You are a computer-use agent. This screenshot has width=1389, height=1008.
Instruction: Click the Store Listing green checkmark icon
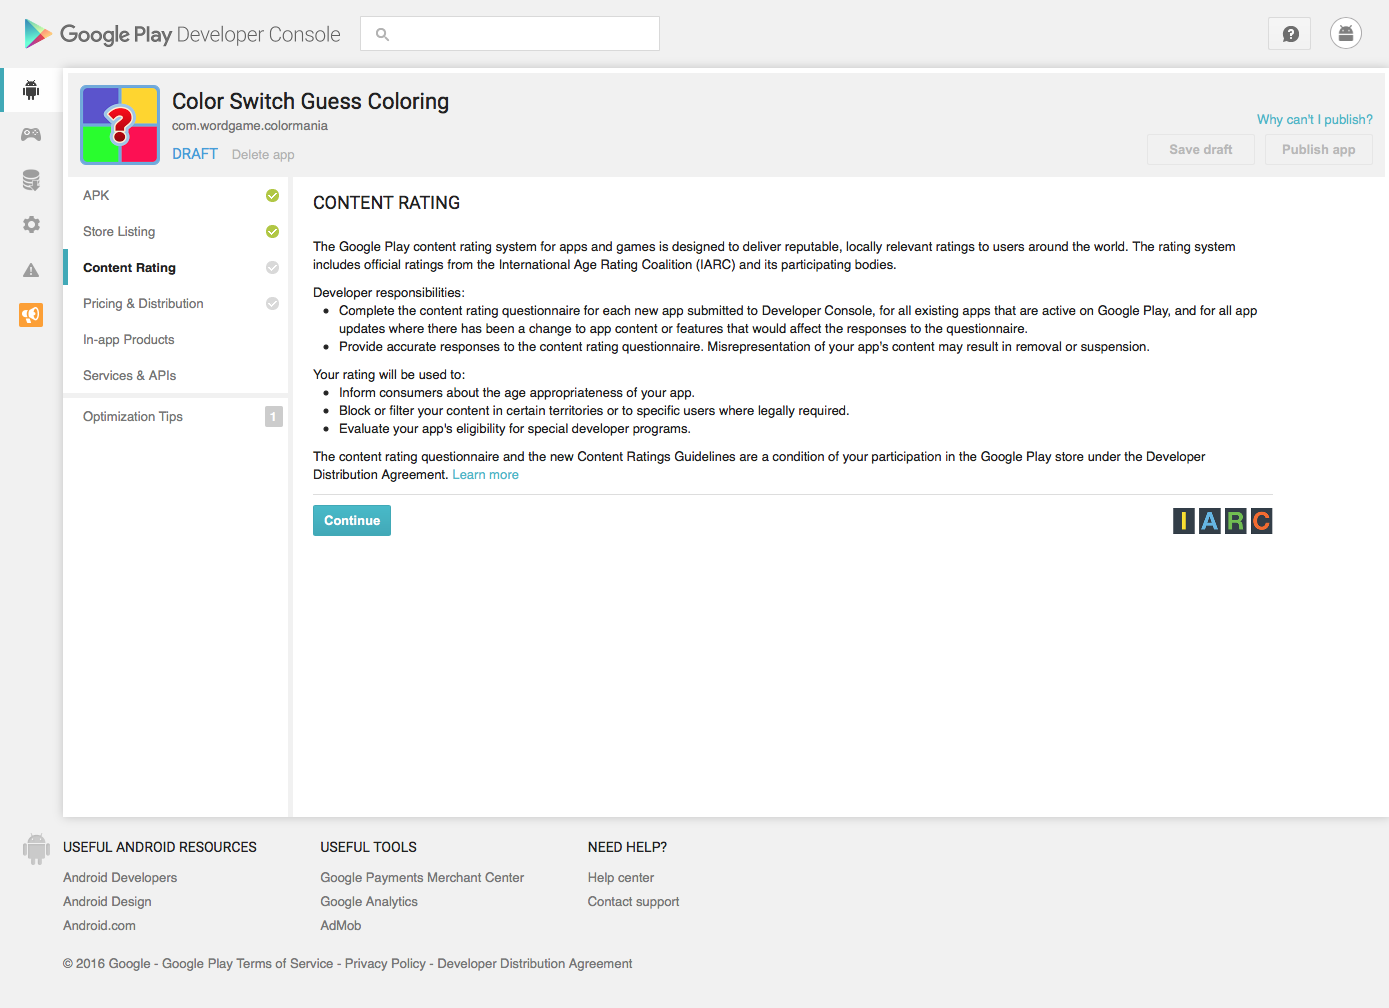pyautogui.click(x=272, y=232)
